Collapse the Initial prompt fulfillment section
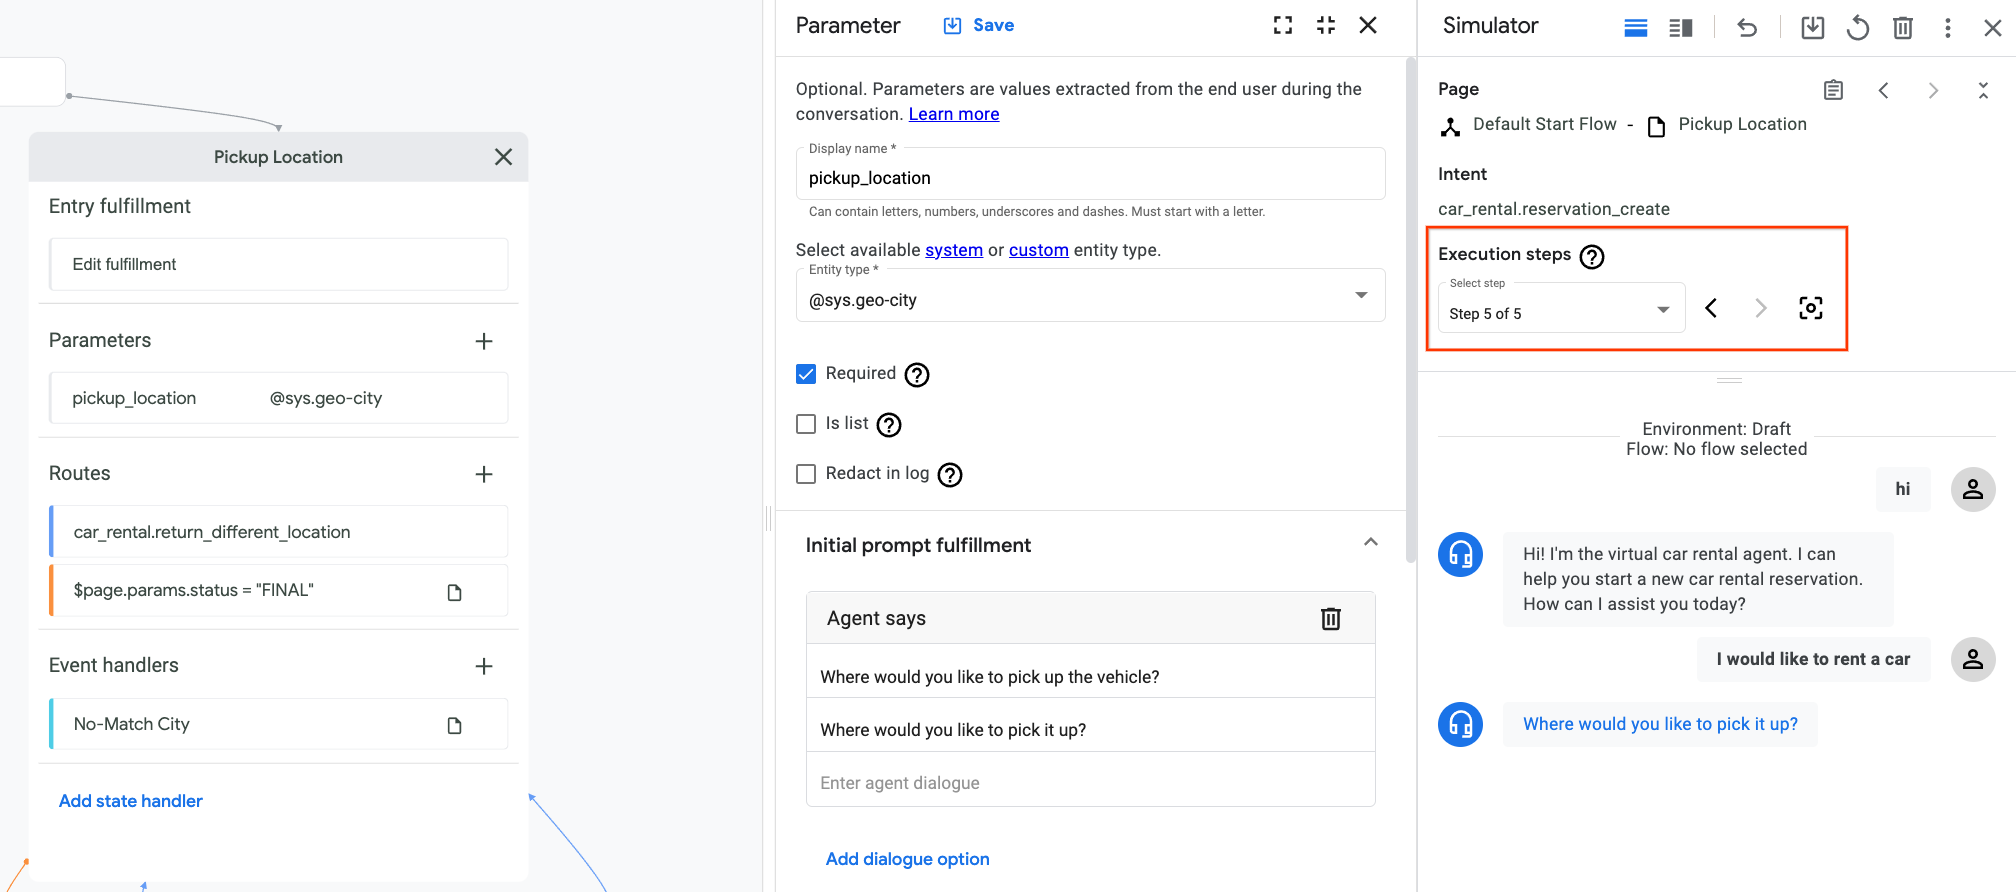 tap(1370, 543)
